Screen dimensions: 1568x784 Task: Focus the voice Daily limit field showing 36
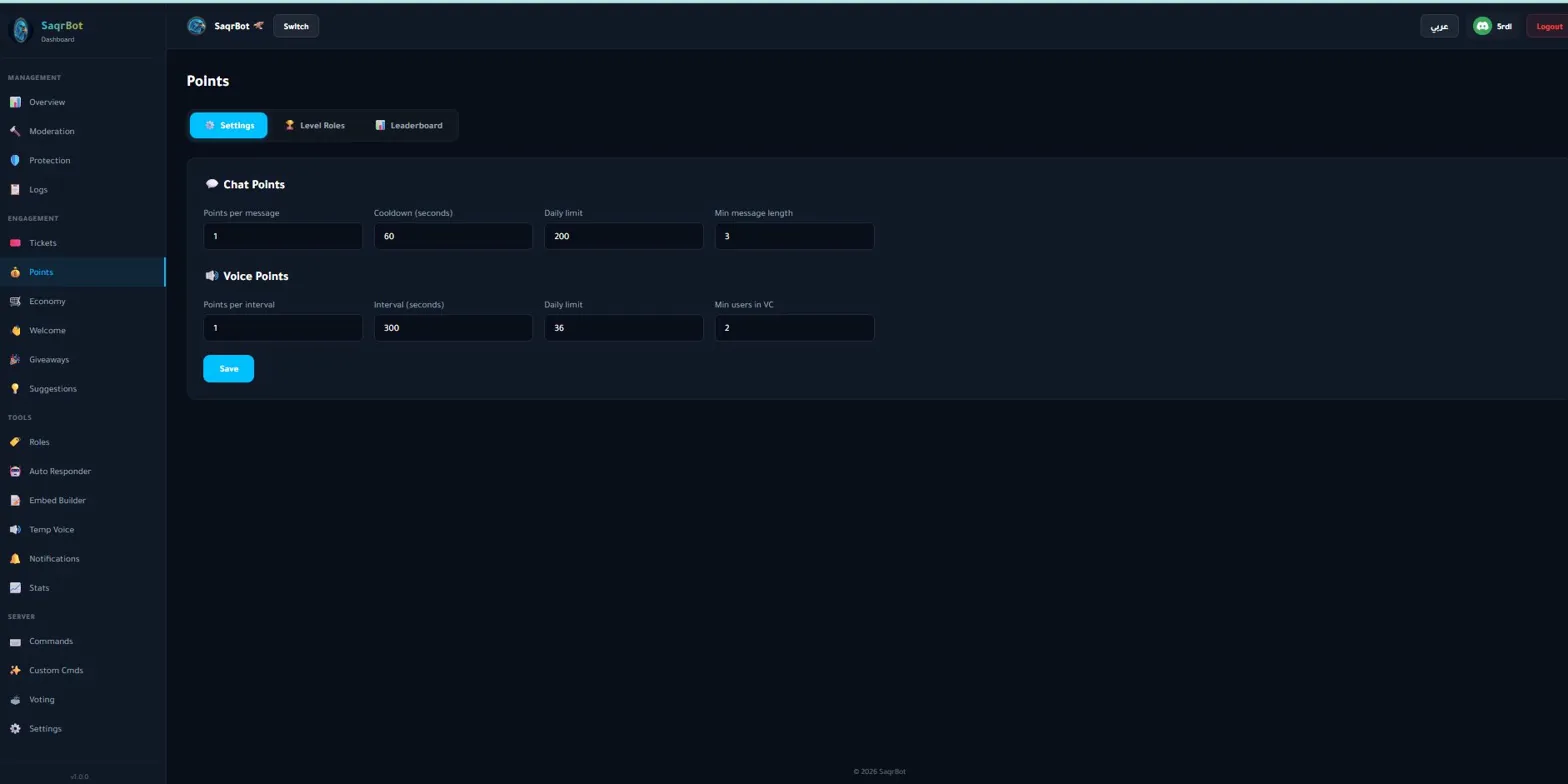[x=624, y=327]
